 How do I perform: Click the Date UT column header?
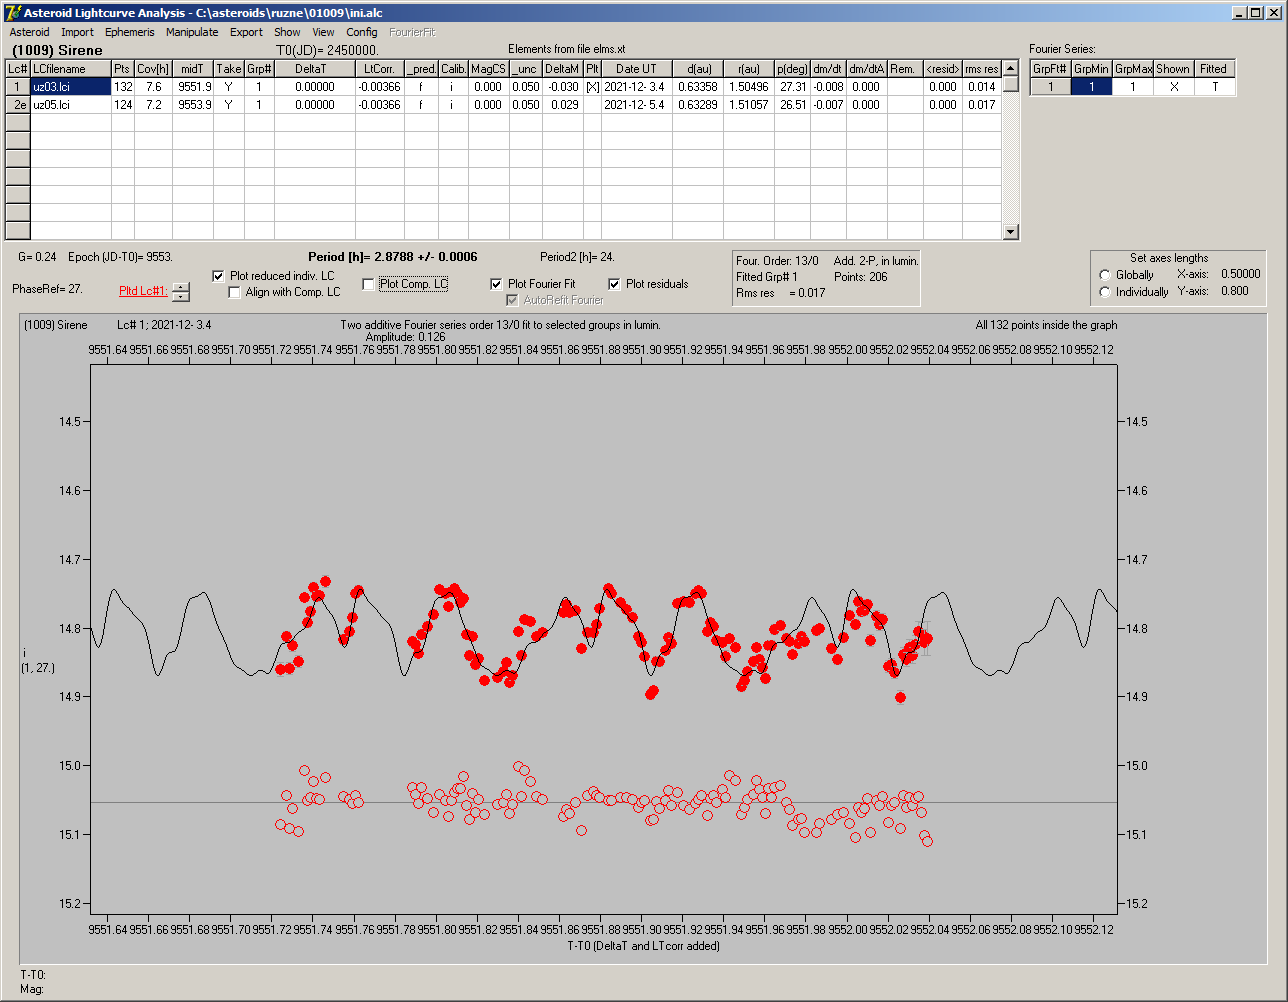pos(636,69)
